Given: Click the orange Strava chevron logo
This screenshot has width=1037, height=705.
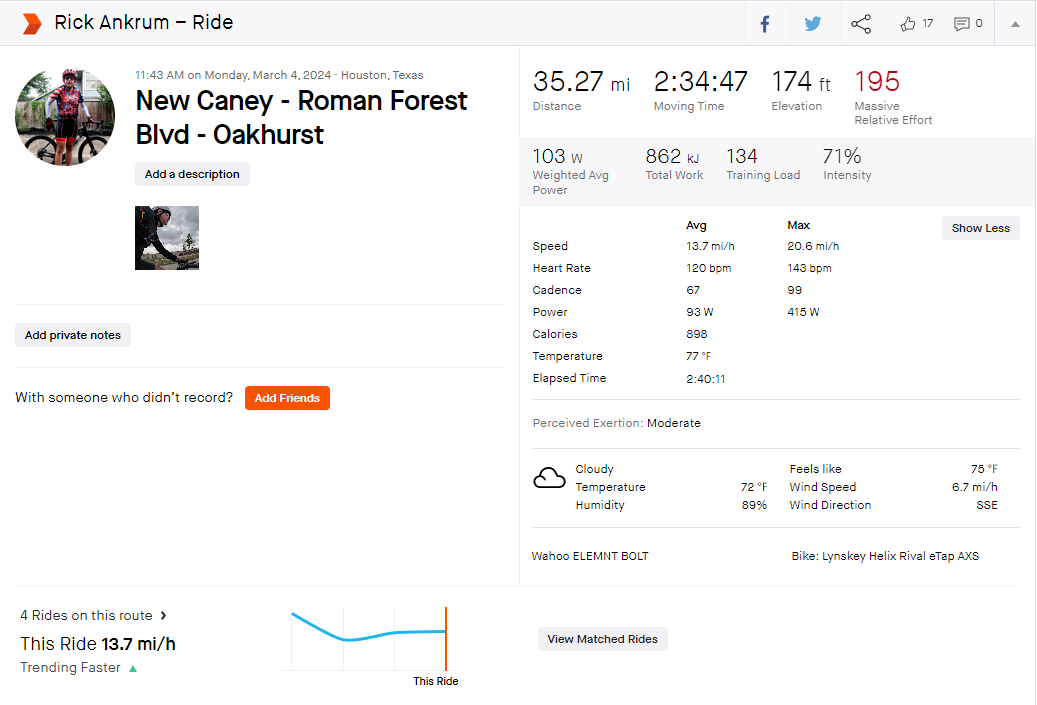Looking at the screenshot, I should click(32, 23).
